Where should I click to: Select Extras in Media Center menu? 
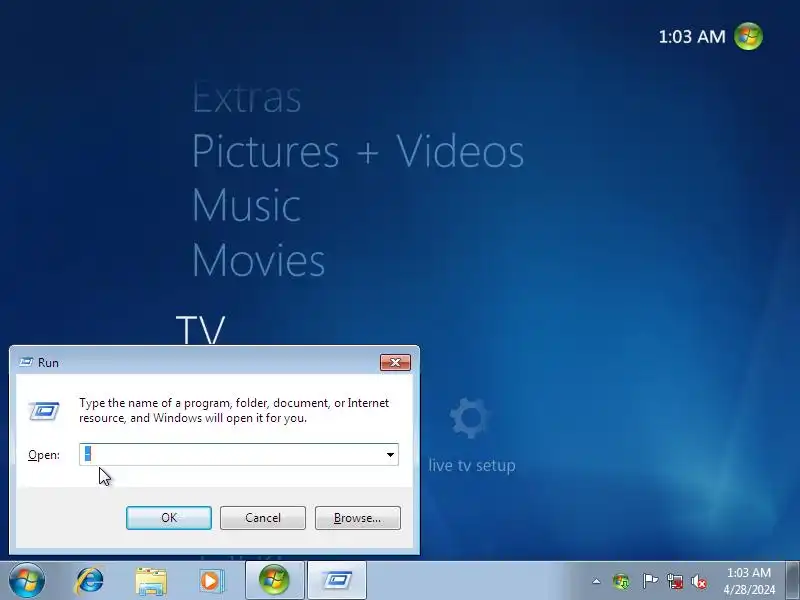246,97
